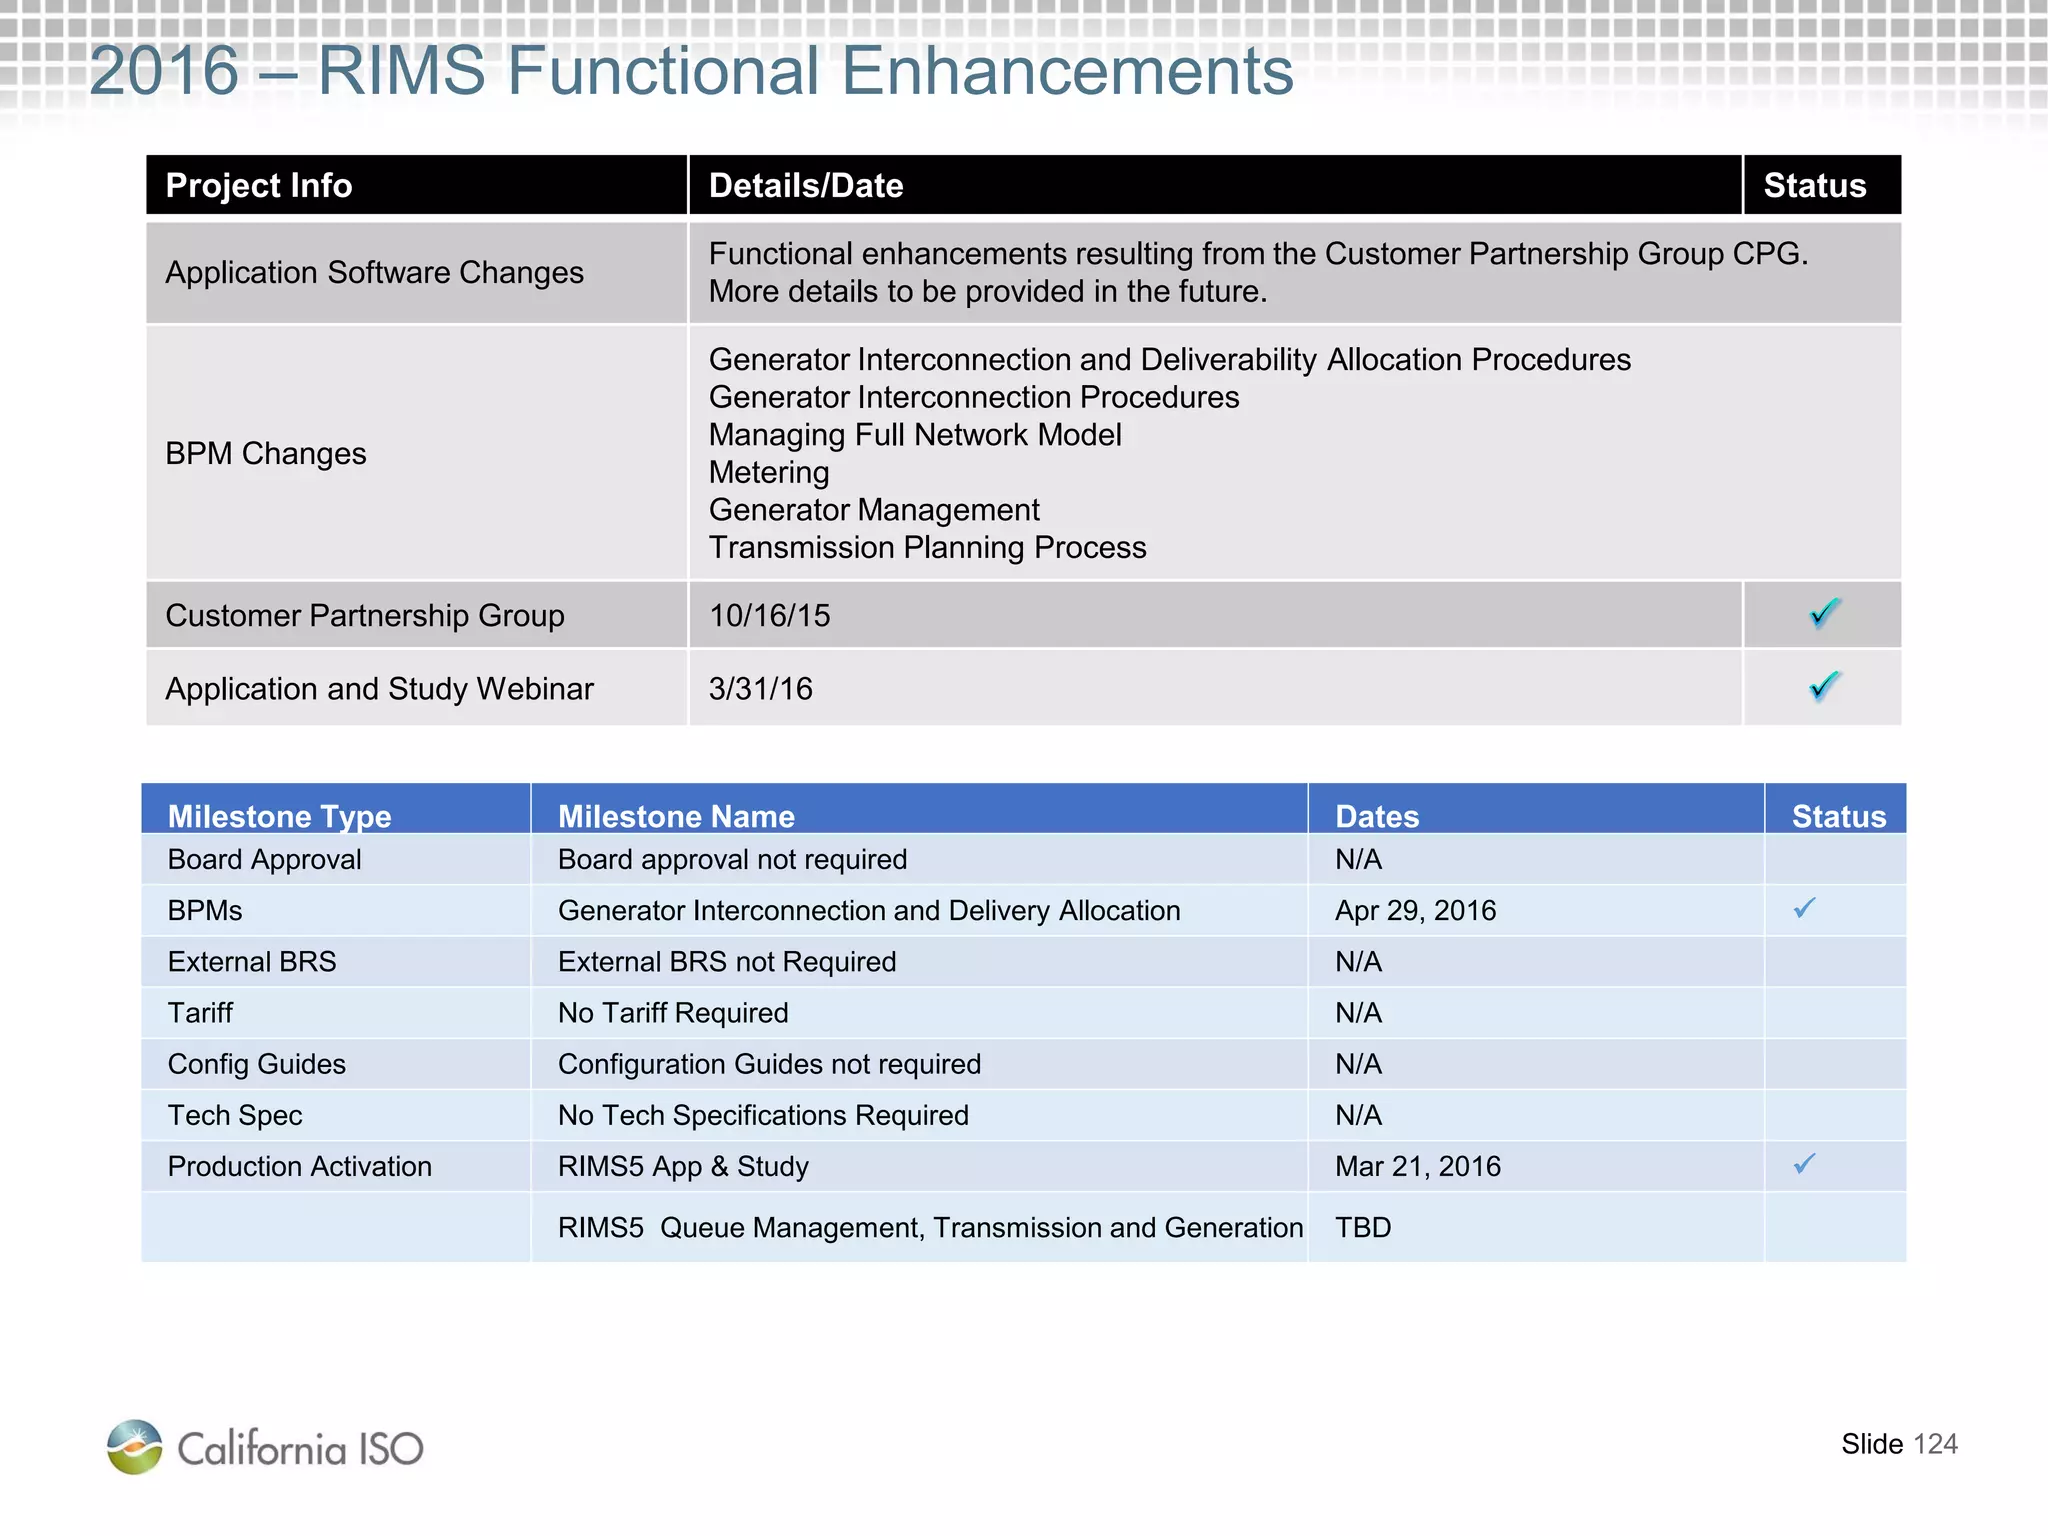Screen dimensions: 2048x1536
Task: Click the 'Milestone Name' column header
Action: tap(919, 810)
